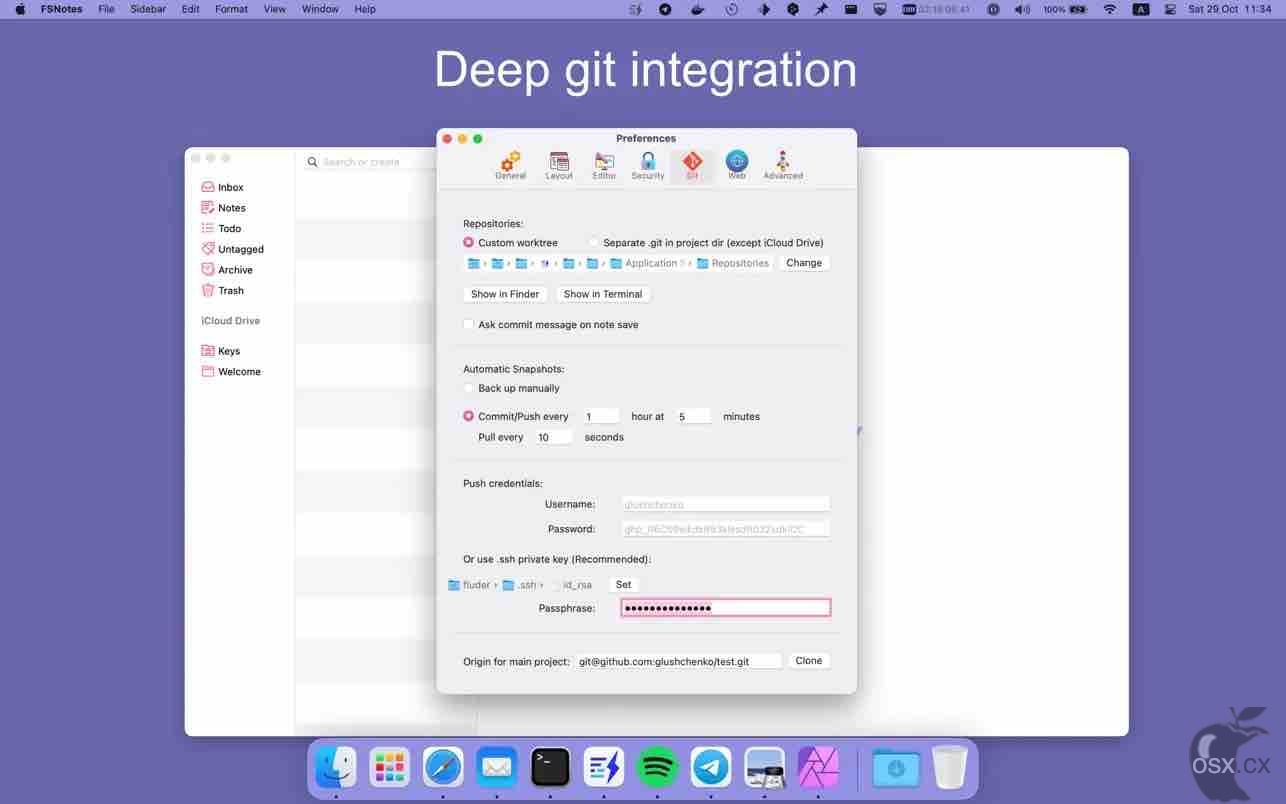Viewport: 1286px width, 804px height.
Task: Open the View menu
Action: (x=275, y=9)
